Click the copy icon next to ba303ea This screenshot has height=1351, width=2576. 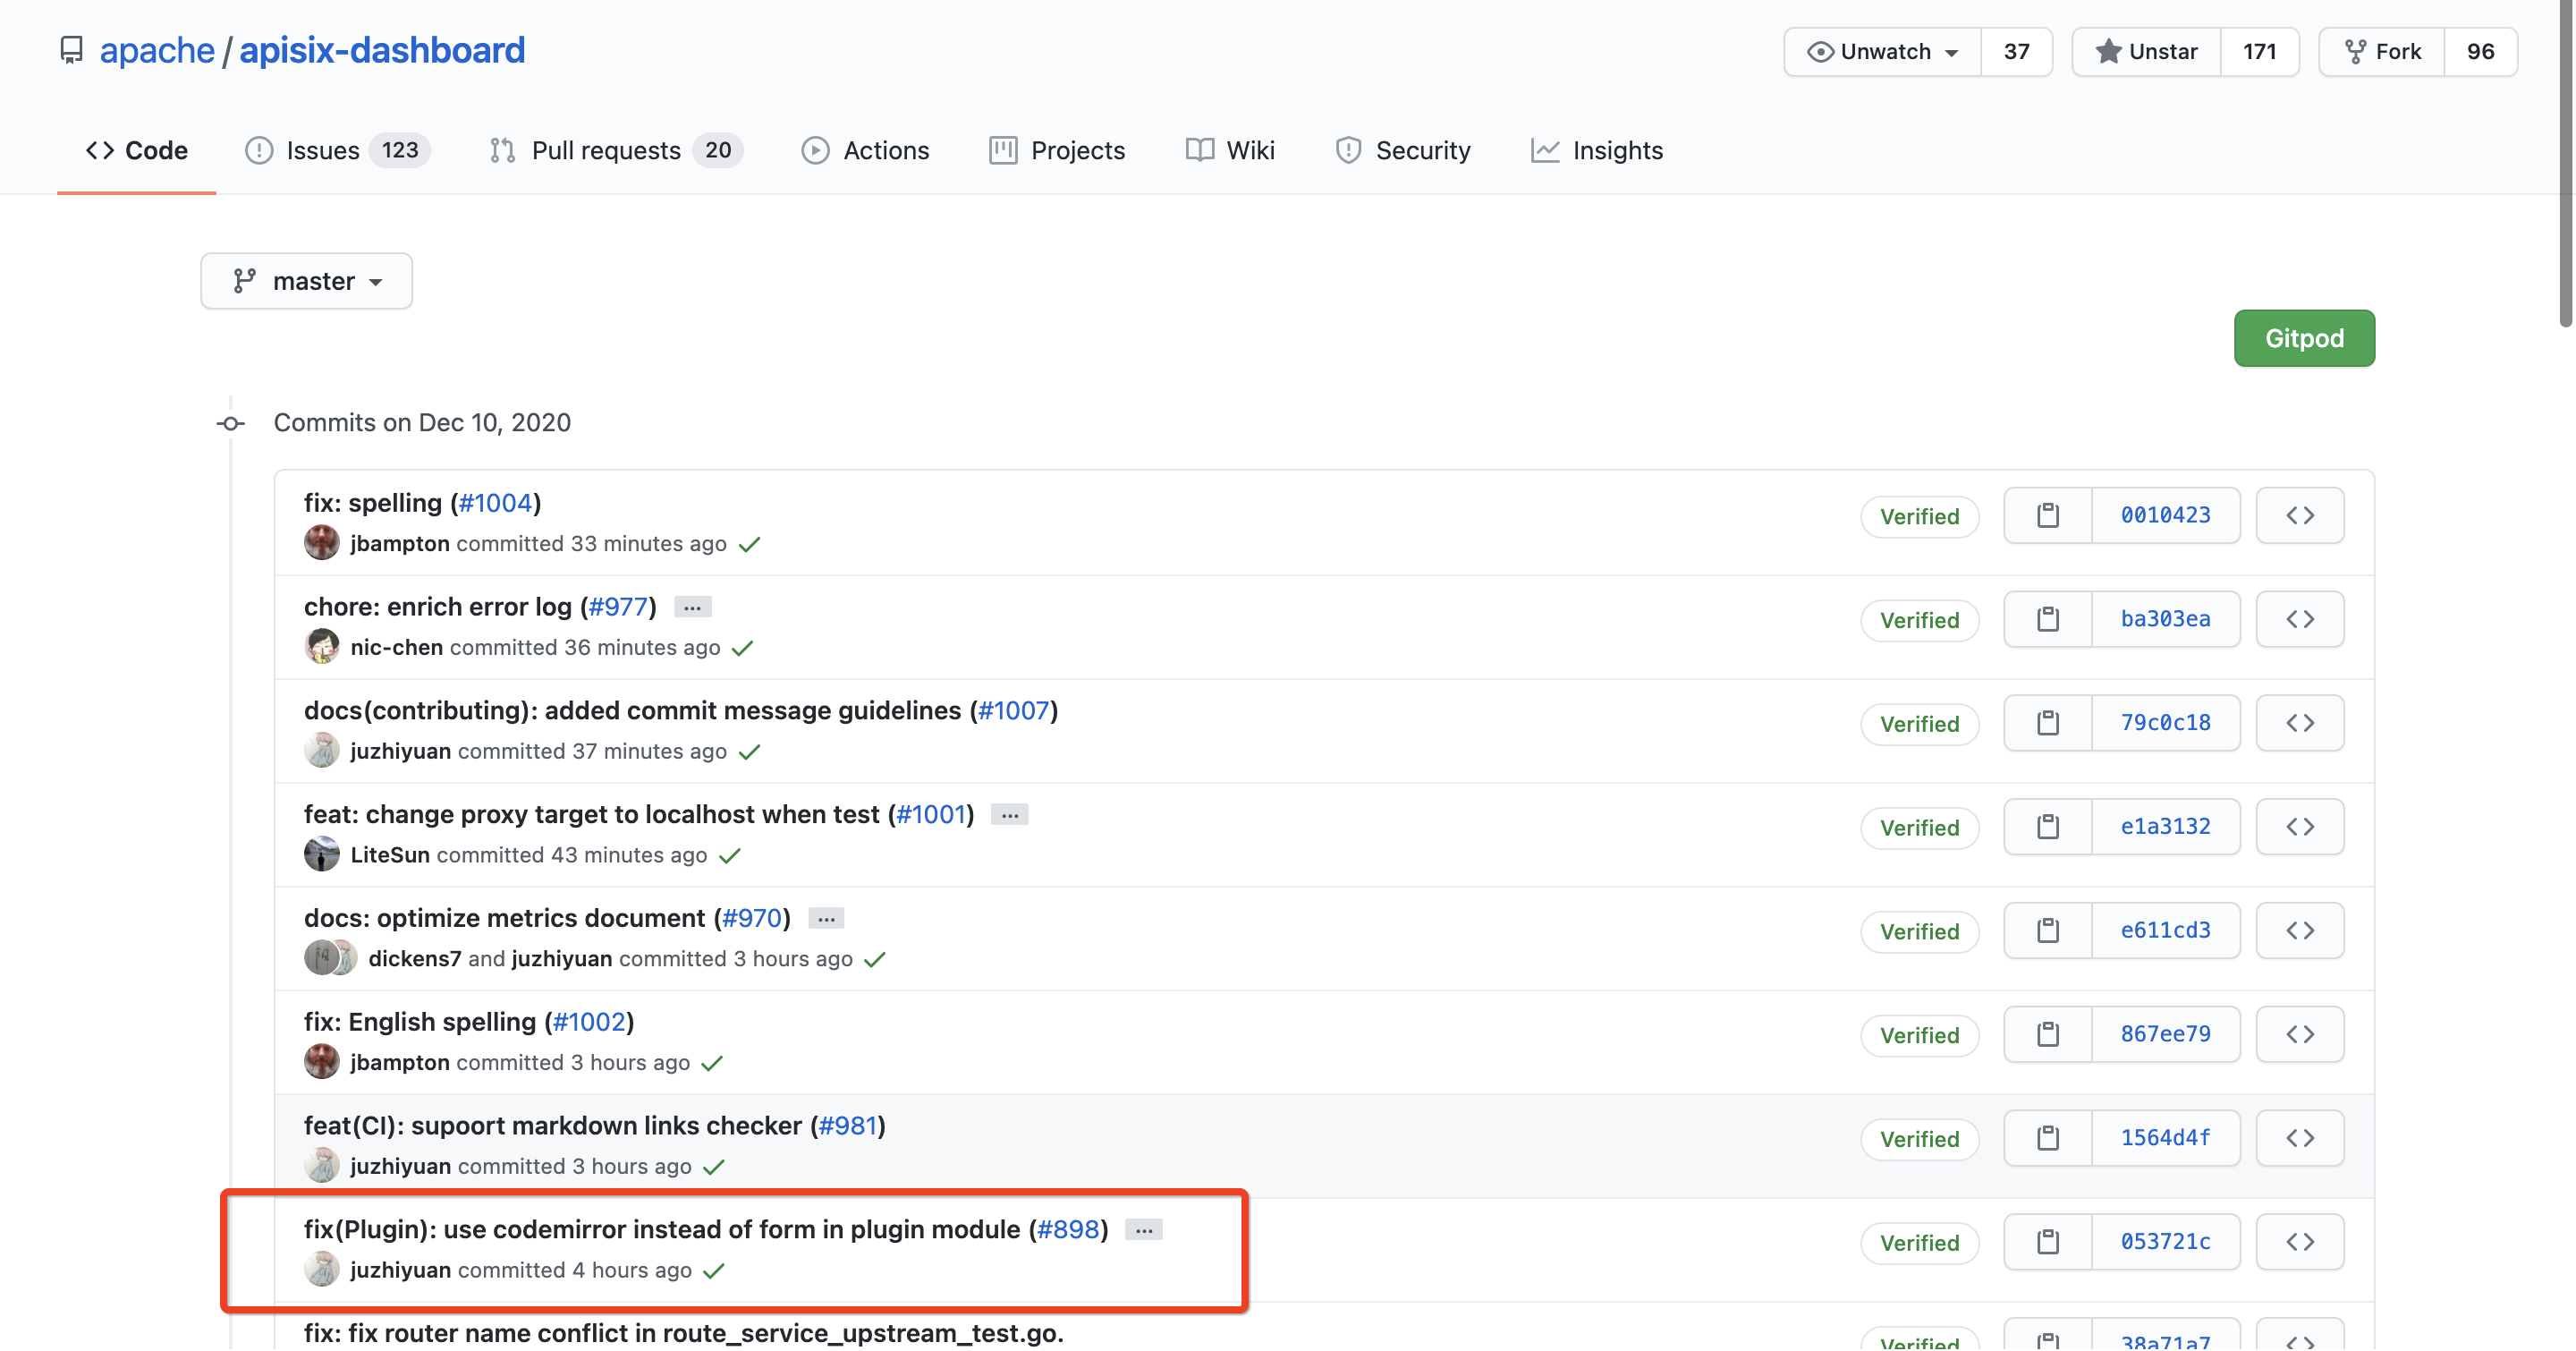pyautogui.click(x=2047, y=619)
